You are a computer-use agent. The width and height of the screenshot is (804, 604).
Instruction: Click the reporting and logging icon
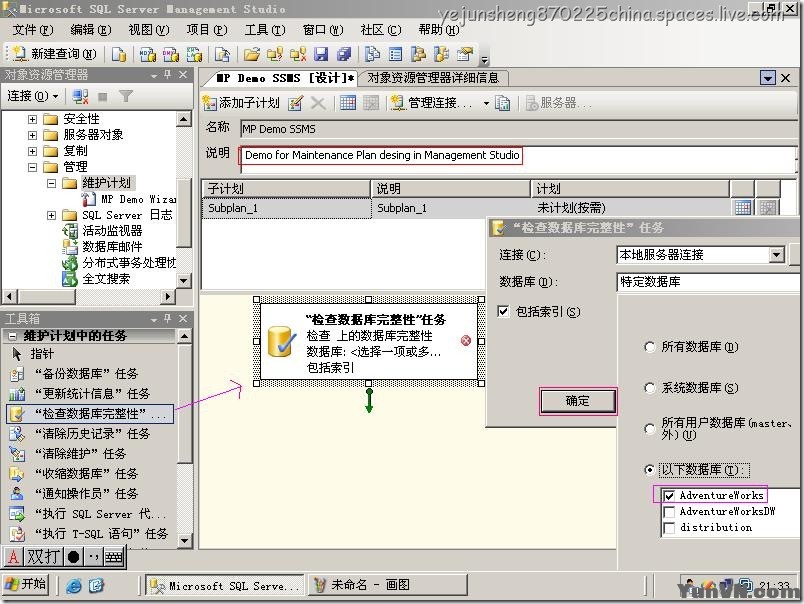coord(502,103)
